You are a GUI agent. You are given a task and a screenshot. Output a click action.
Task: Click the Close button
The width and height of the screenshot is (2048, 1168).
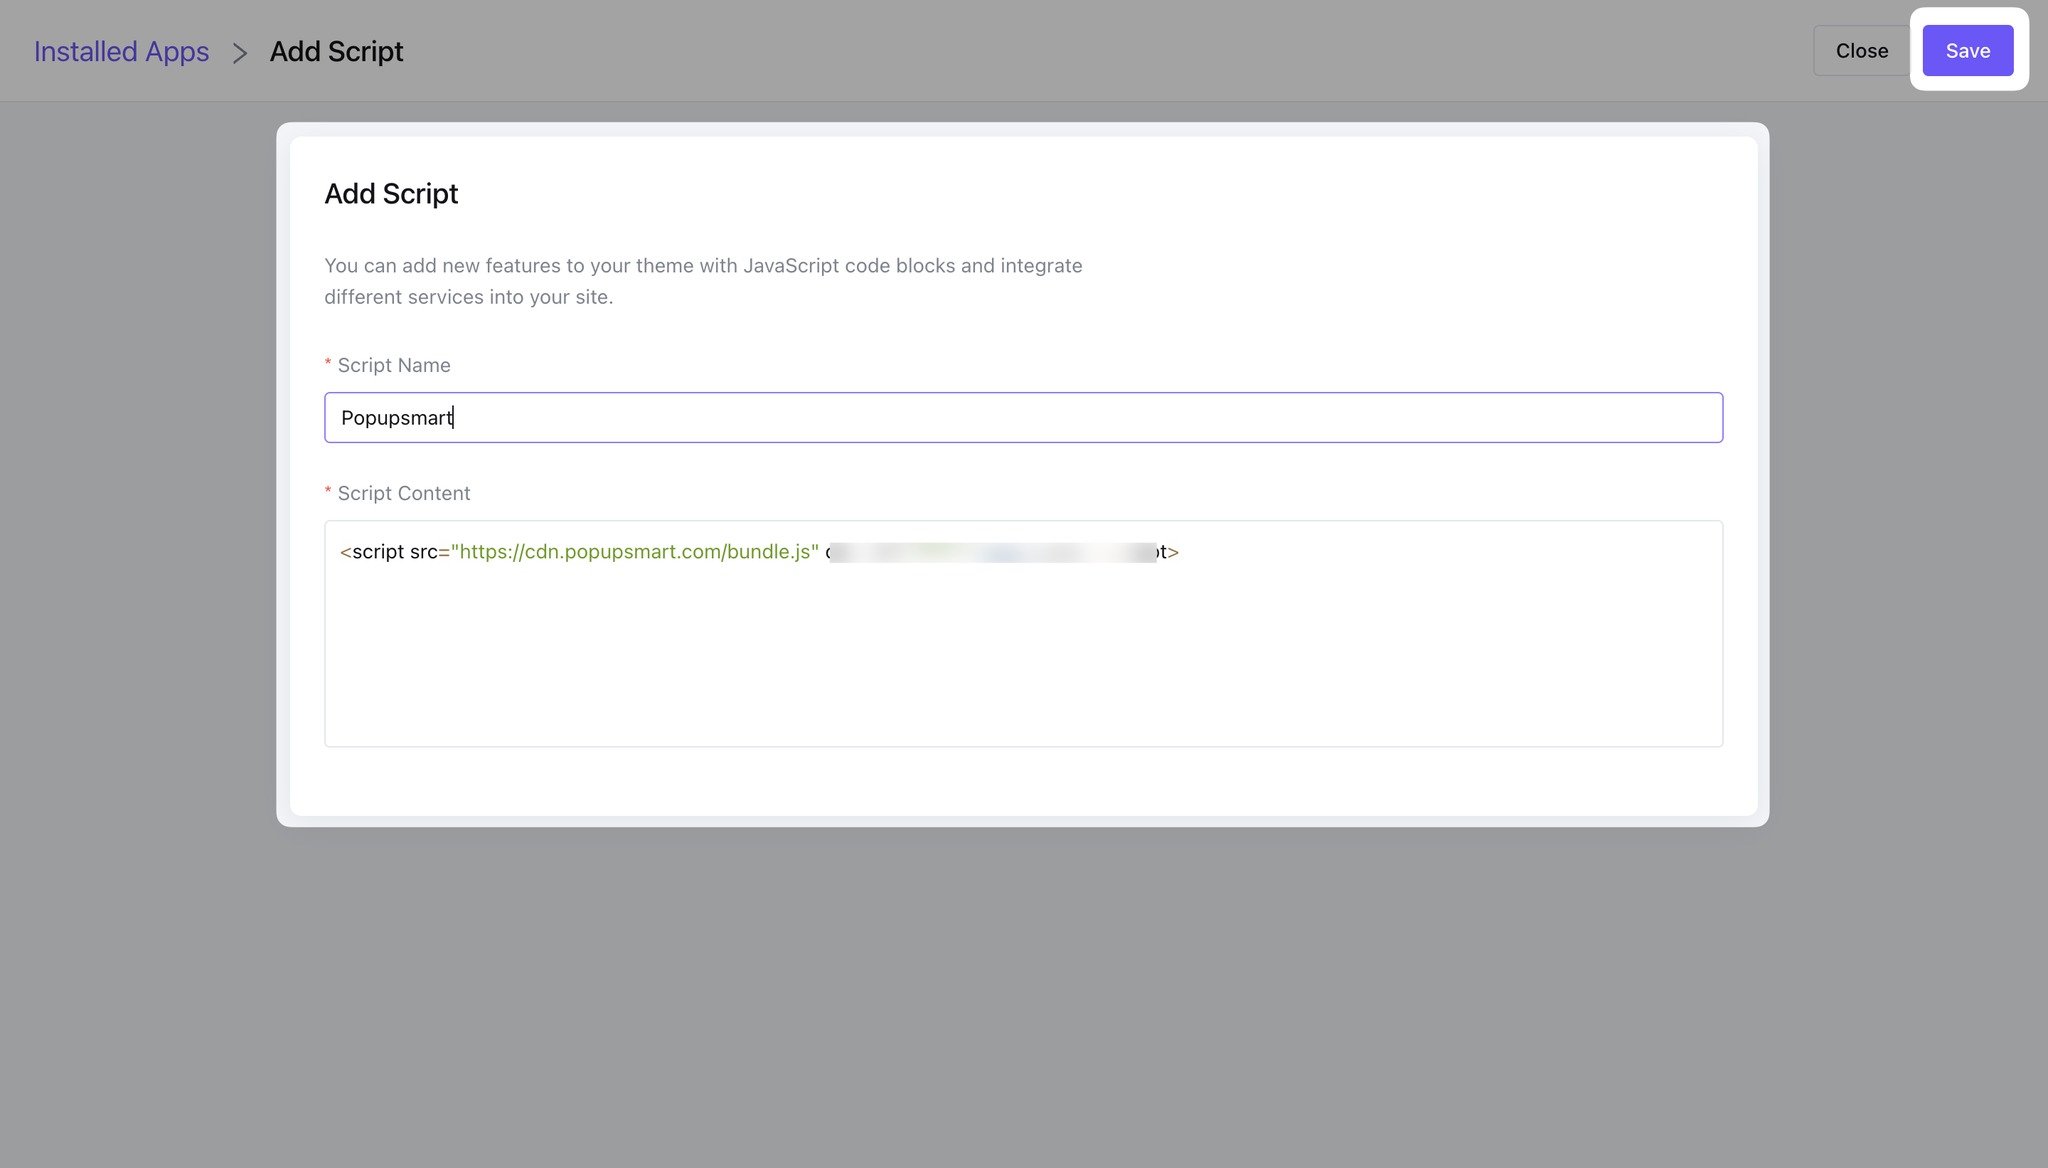coord(1861,50)
